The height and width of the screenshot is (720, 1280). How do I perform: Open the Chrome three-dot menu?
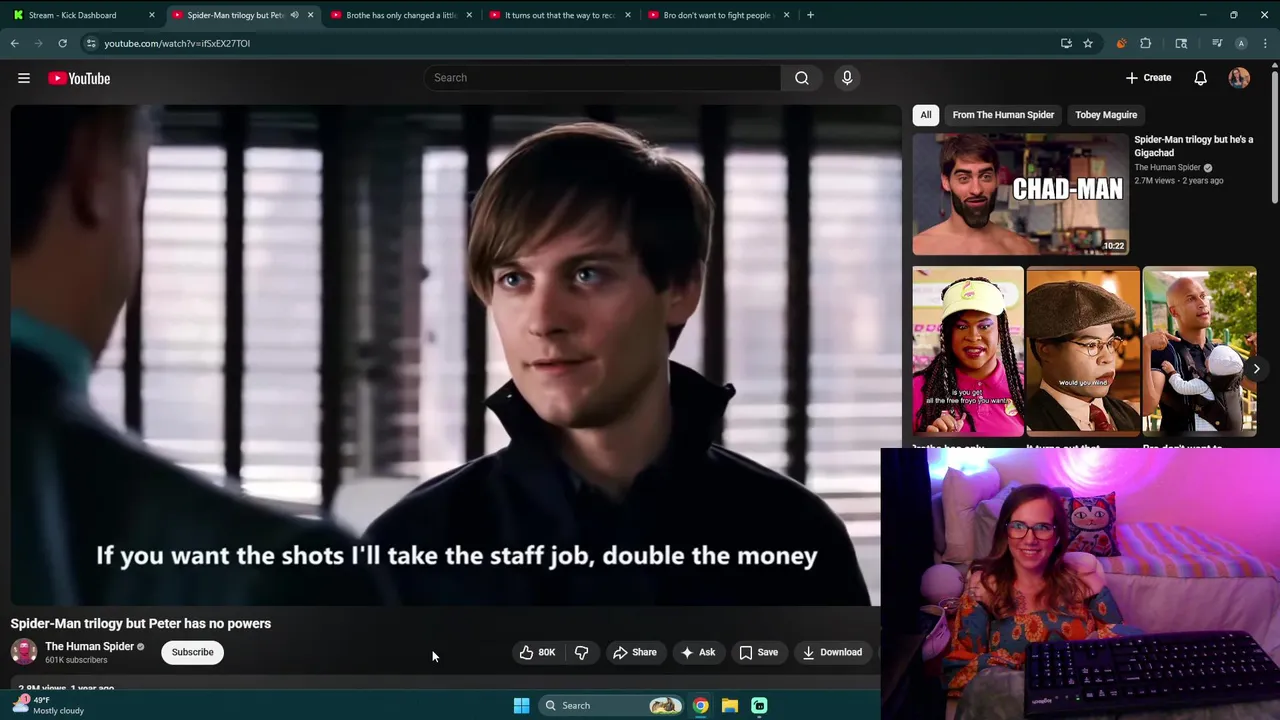[1265, 43]
